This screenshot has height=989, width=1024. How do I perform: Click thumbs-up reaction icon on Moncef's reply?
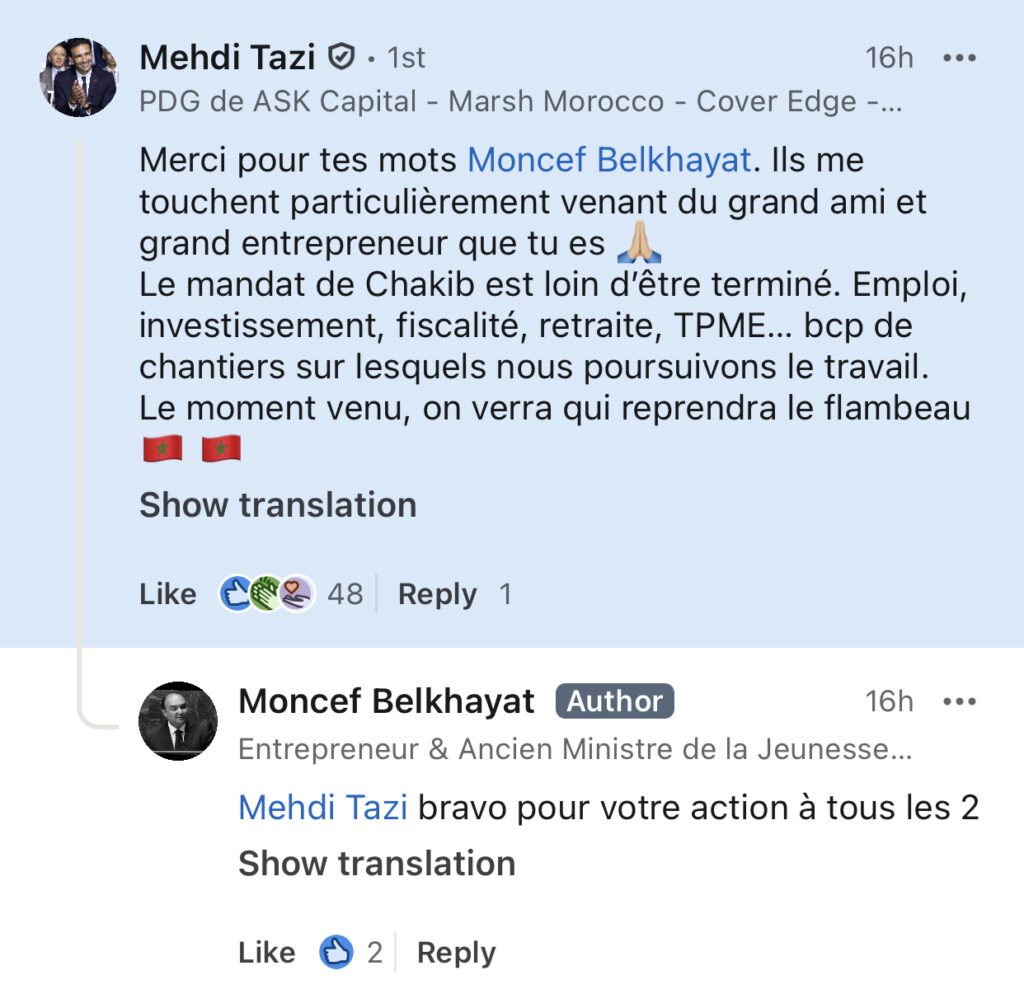pyautogui.click(x=337, y=952)
